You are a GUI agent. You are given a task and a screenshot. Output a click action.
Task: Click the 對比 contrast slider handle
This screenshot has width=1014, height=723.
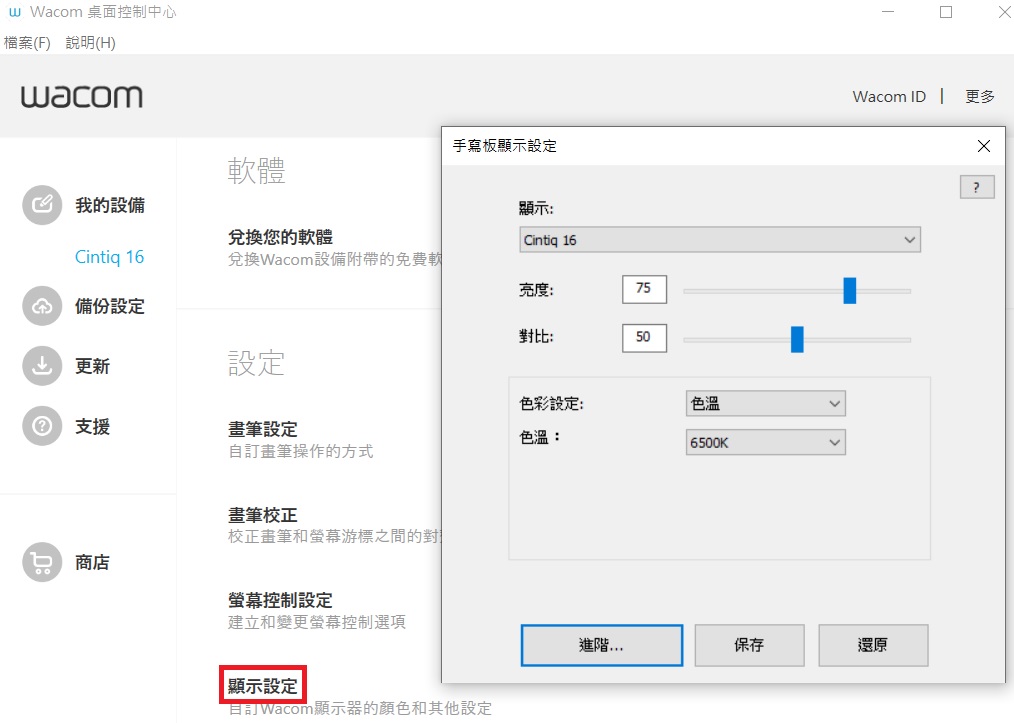797,340
